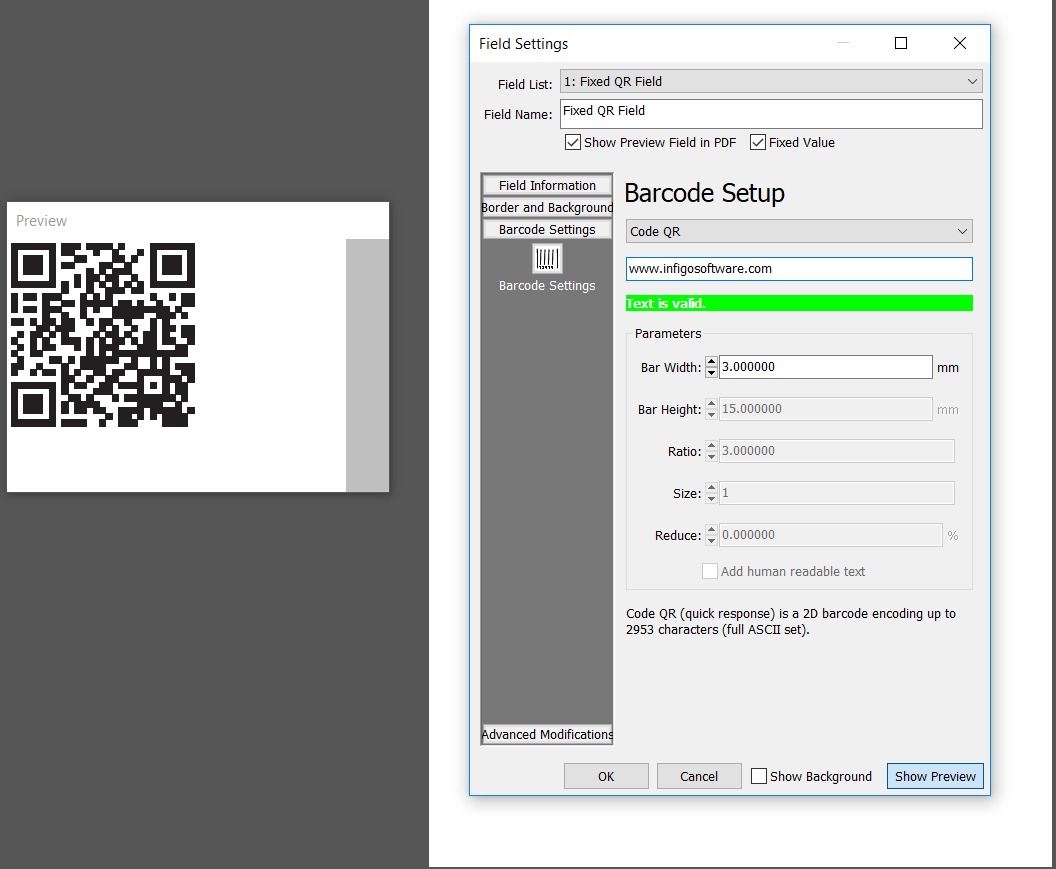Viewport: 1056px width, 869px height.
Task: Open the Field List dropdown
Action: [770, 81]
